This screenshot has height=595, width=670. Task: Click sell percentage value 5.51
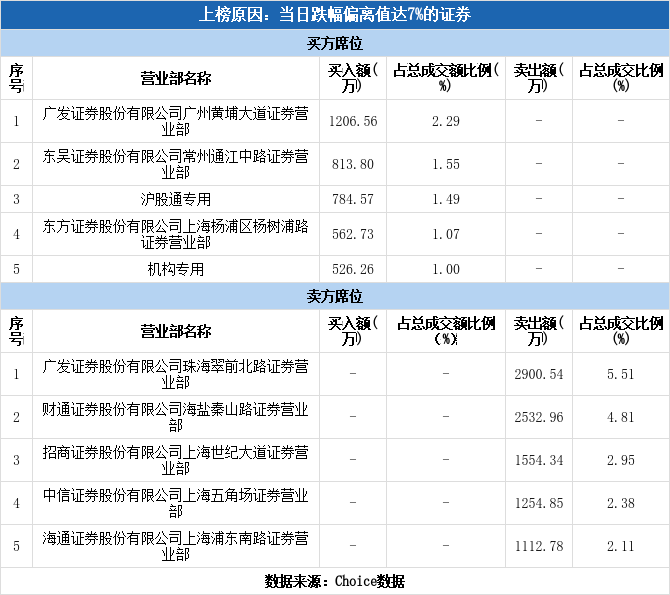[621, 374]
